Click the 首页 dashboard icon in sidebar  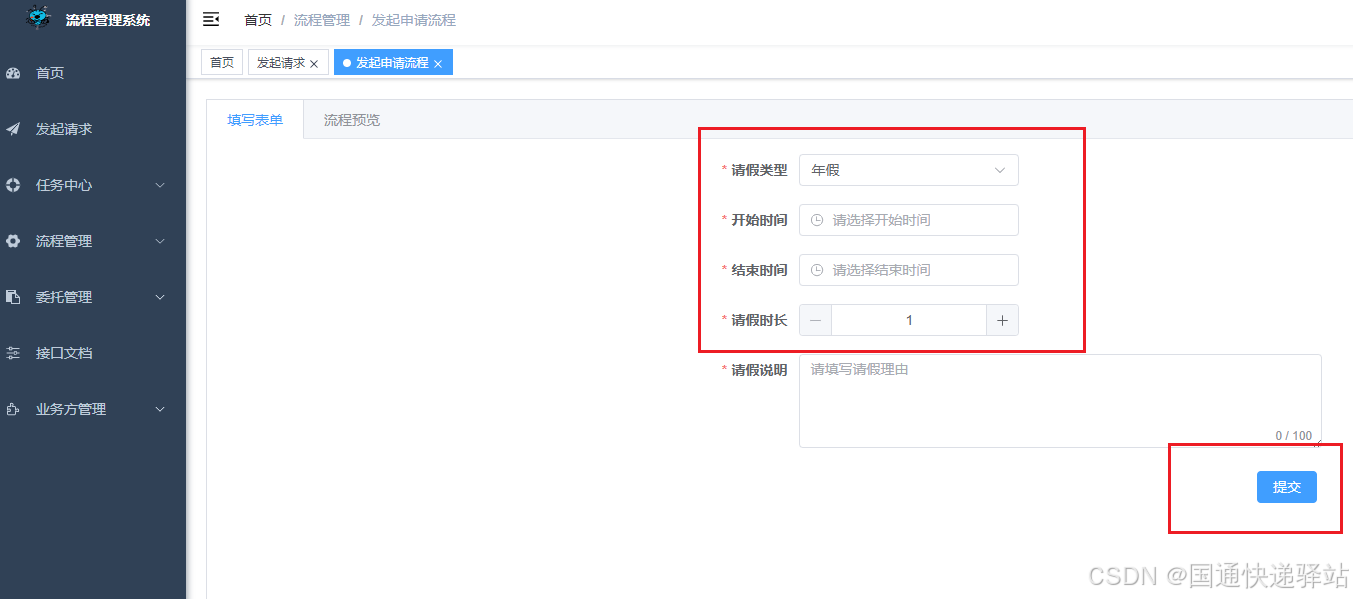point(13,72)
